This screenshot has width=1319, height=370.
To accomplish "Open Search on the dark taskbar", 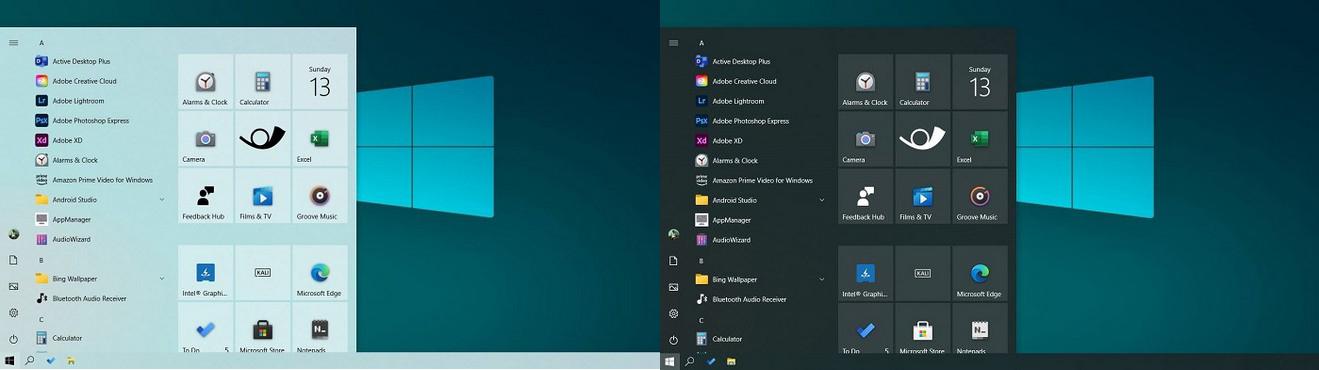I will (x=690, y=361).
